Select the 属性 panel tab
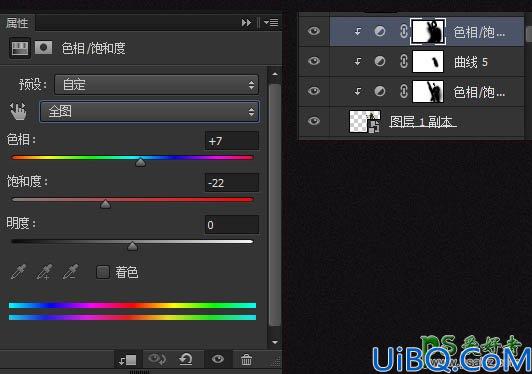 [x=17, y=23]
